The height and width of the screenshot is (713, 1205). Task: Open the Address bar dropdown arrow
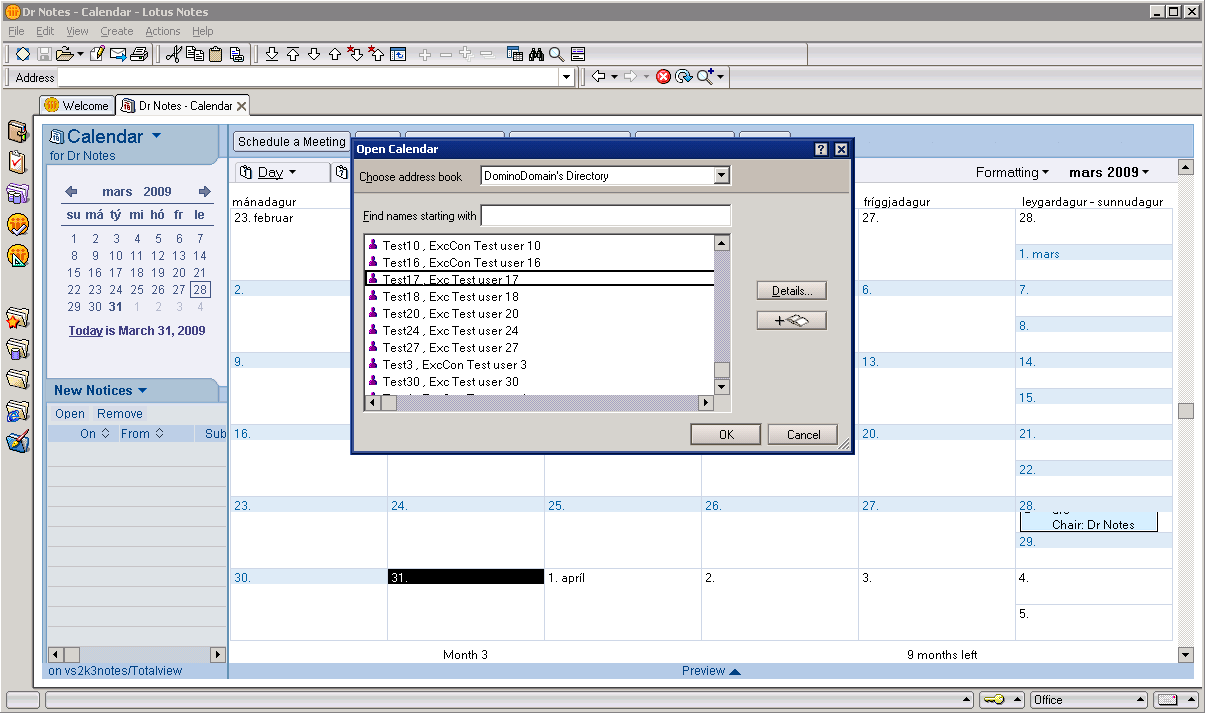click(x=567, y=77)
